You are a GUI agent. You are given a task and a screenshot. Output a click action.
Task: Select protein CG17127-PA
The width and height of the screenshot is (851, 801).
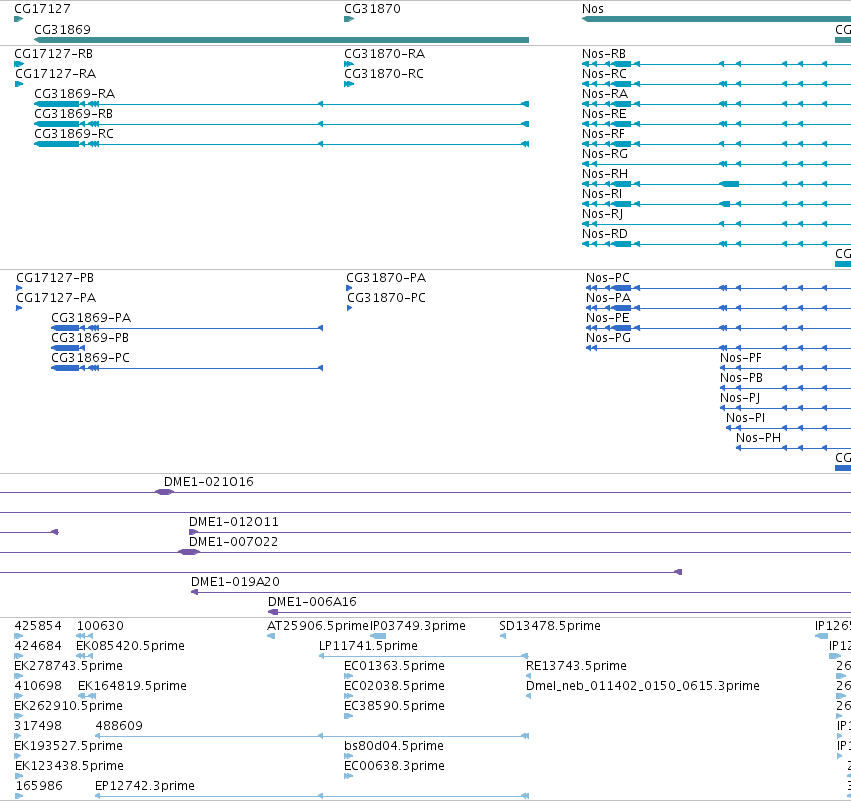[x=56, y=298]
